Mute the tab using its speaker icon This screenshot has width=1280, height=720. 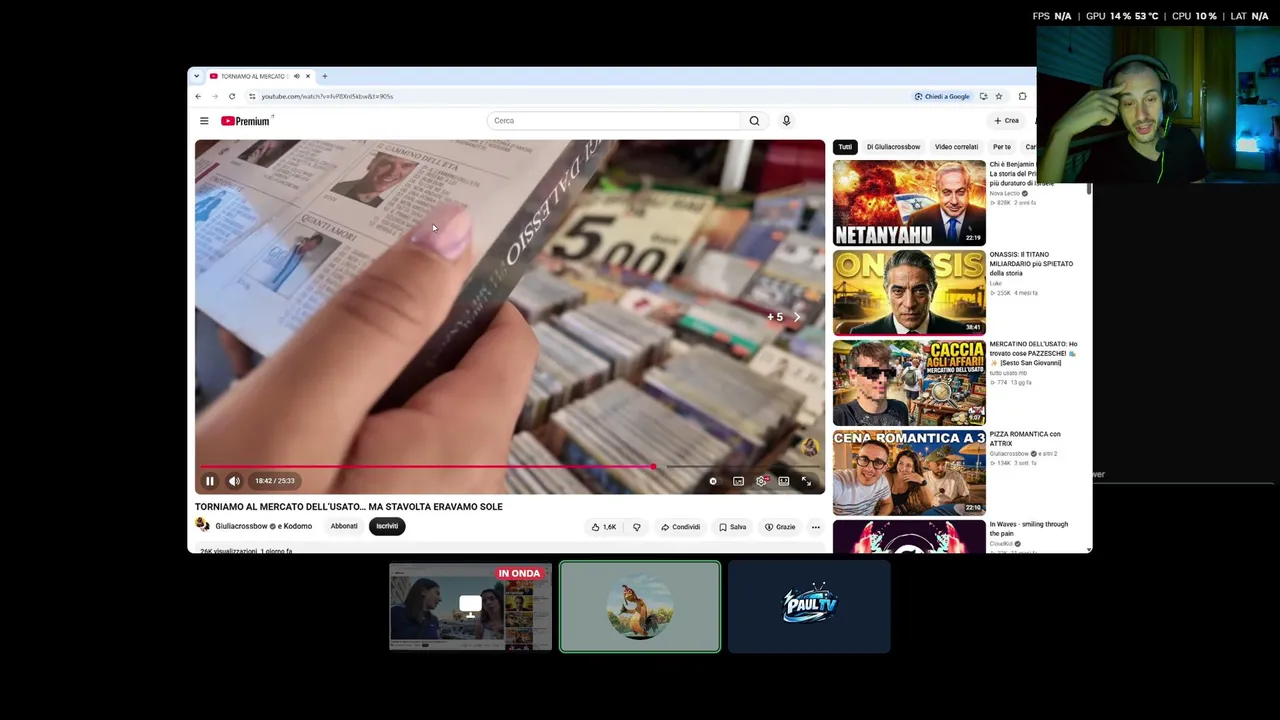(x=296, y=76)
